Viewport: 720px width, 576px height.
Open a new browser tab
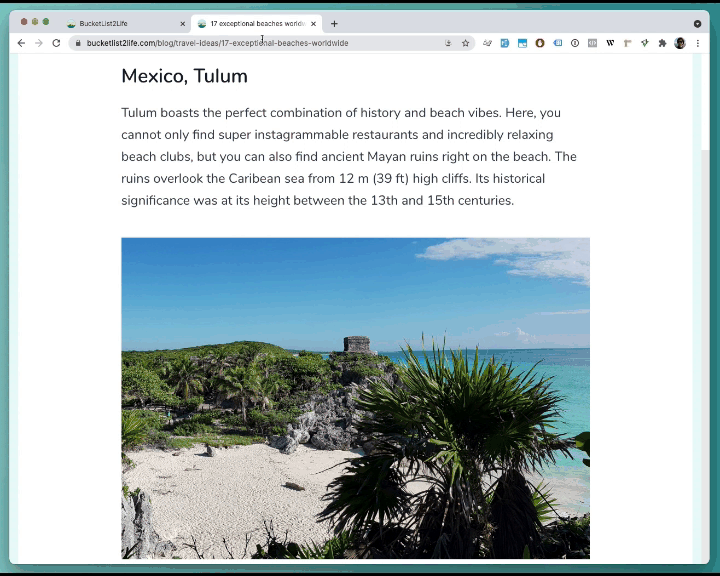coord(334,23)
